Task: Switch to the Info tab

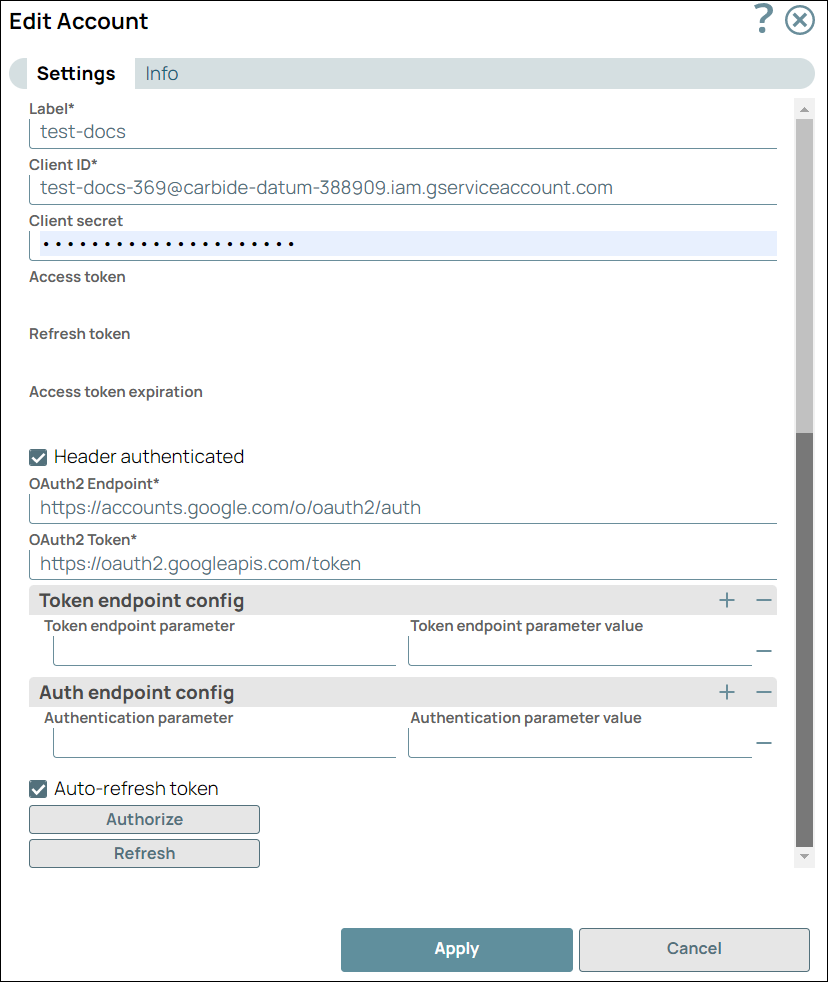Action: click(x=161, y=73)
